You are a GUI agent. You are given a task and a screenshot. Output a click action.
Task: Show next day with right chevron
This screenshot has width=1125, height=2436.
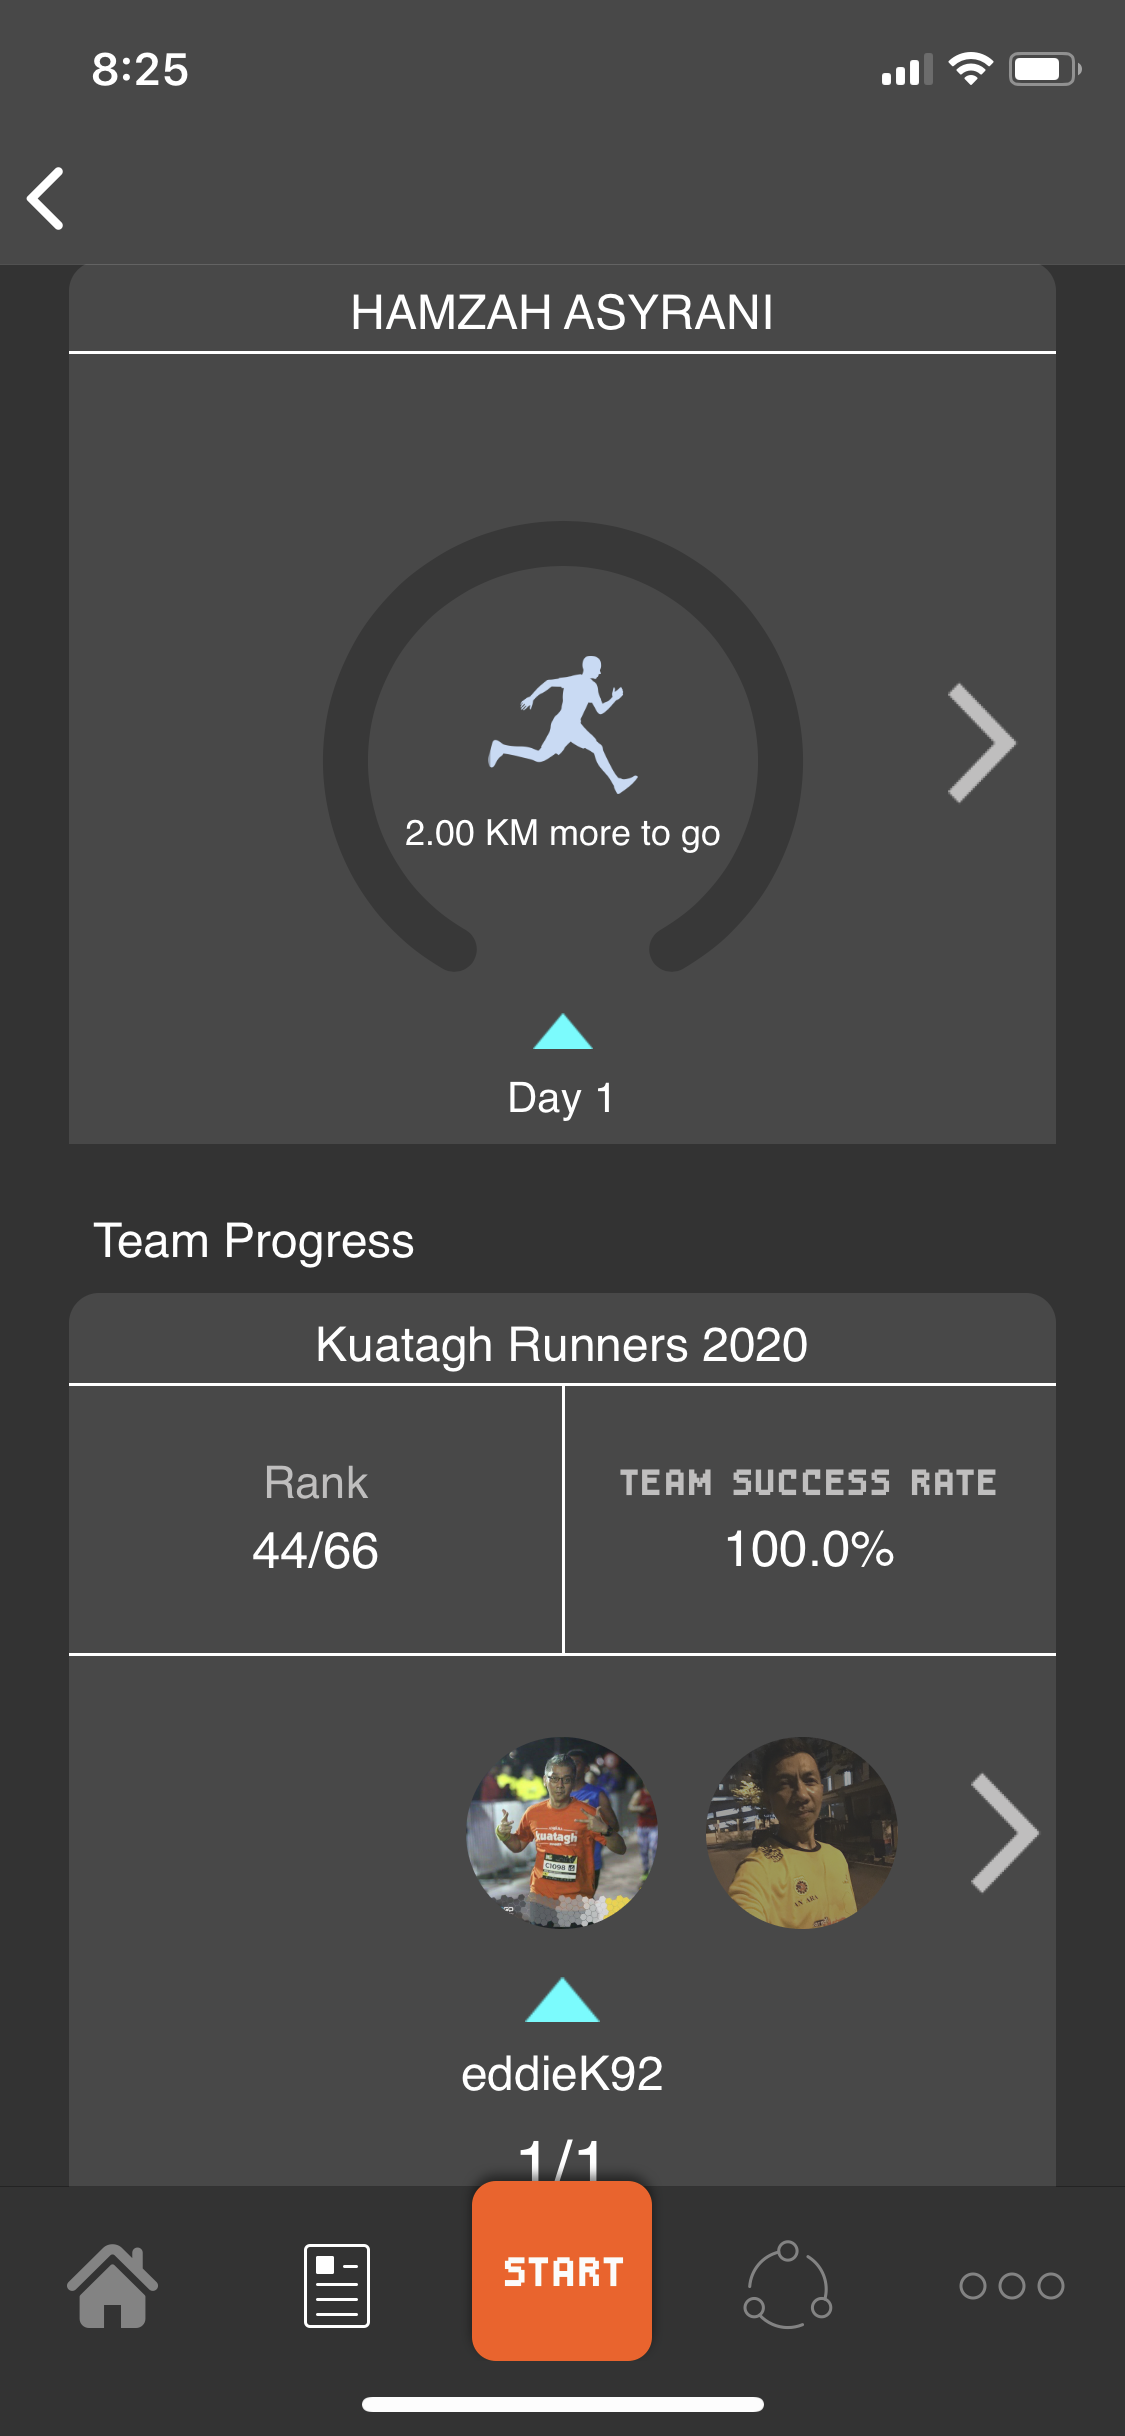tap(981, 743)
